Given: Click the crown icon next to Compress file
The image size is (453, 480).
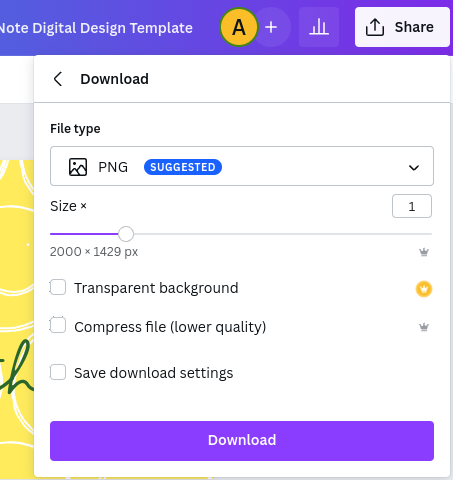Looking at the screenshot, I should 424,327.
